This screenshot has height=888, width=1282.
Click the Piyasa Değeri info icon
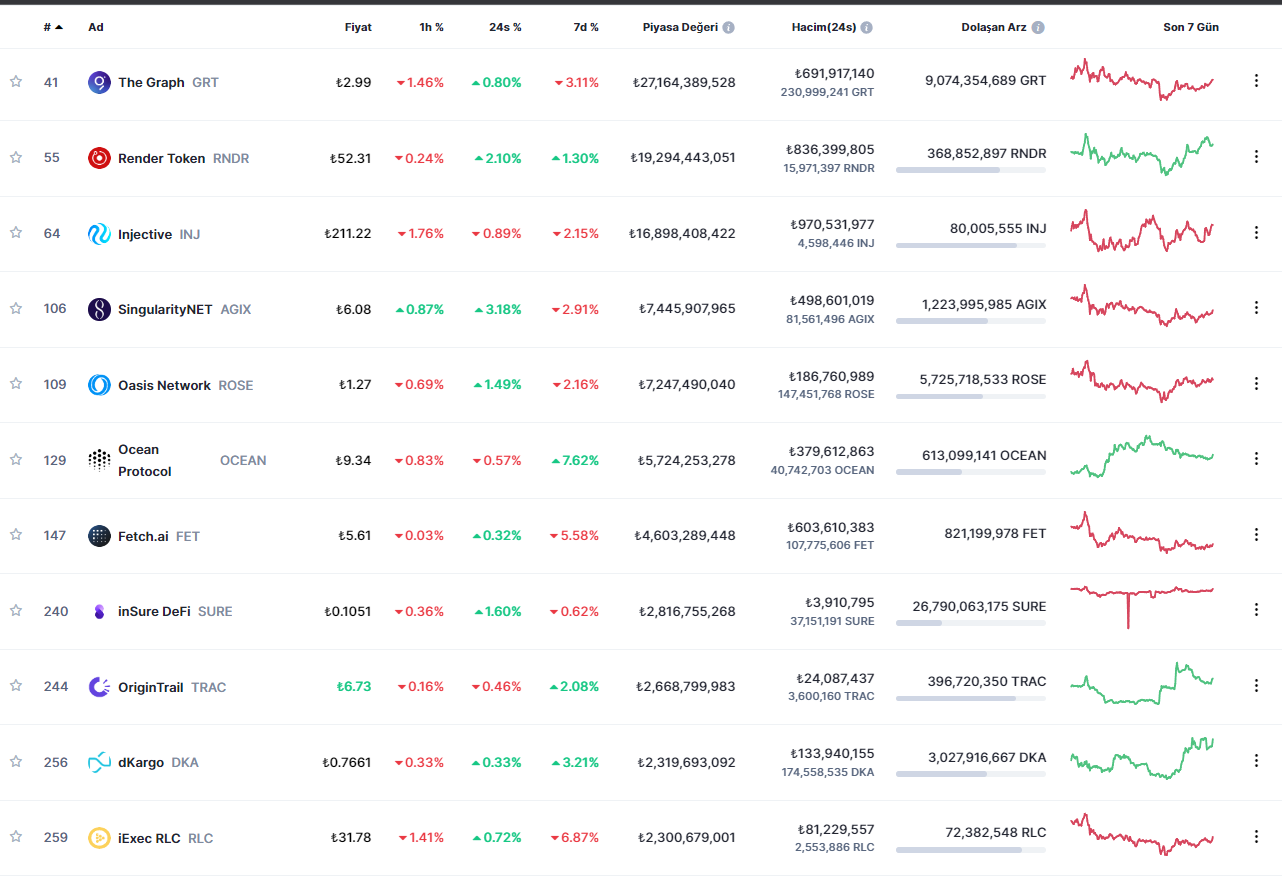[729, 28]
